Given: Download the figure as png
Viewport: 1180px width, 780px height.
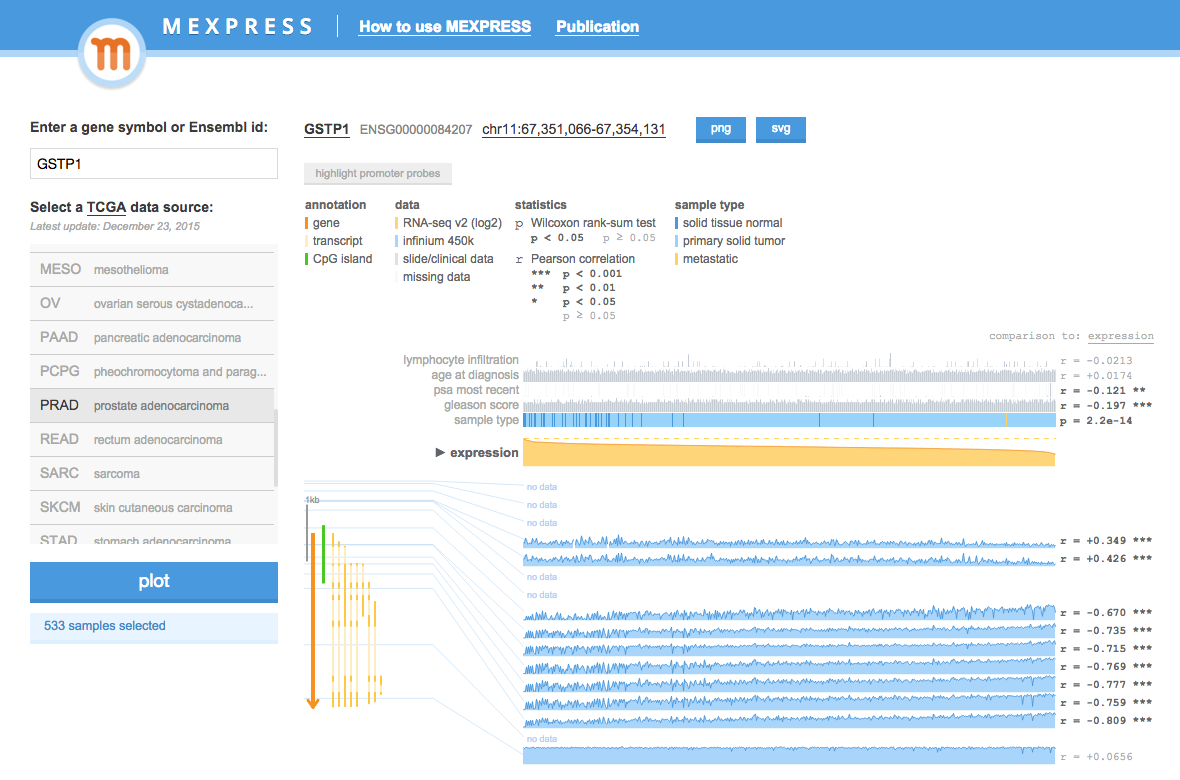Looking at the screenshot, I should coord(720,129).
